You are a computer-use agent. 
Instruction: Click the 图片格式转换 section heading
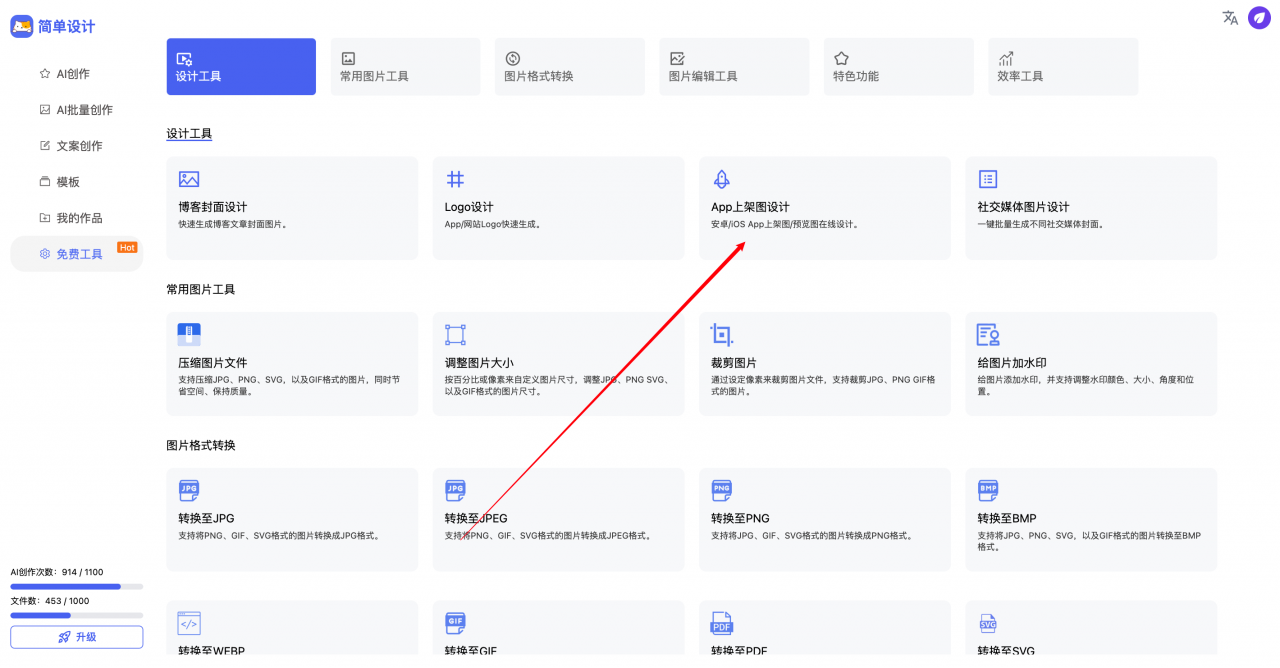click(201, 446)
